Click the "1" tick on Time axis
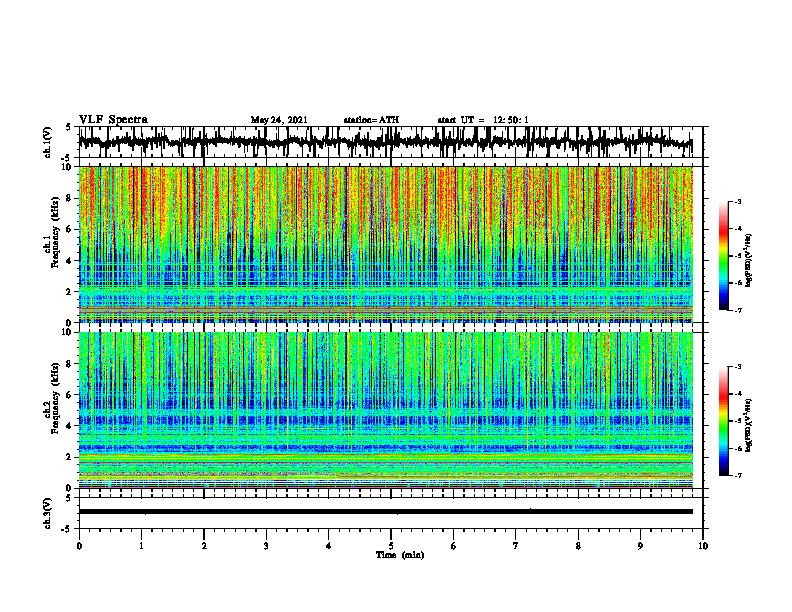The height and width of the screenshot is (612, 792). coord(141,546)
